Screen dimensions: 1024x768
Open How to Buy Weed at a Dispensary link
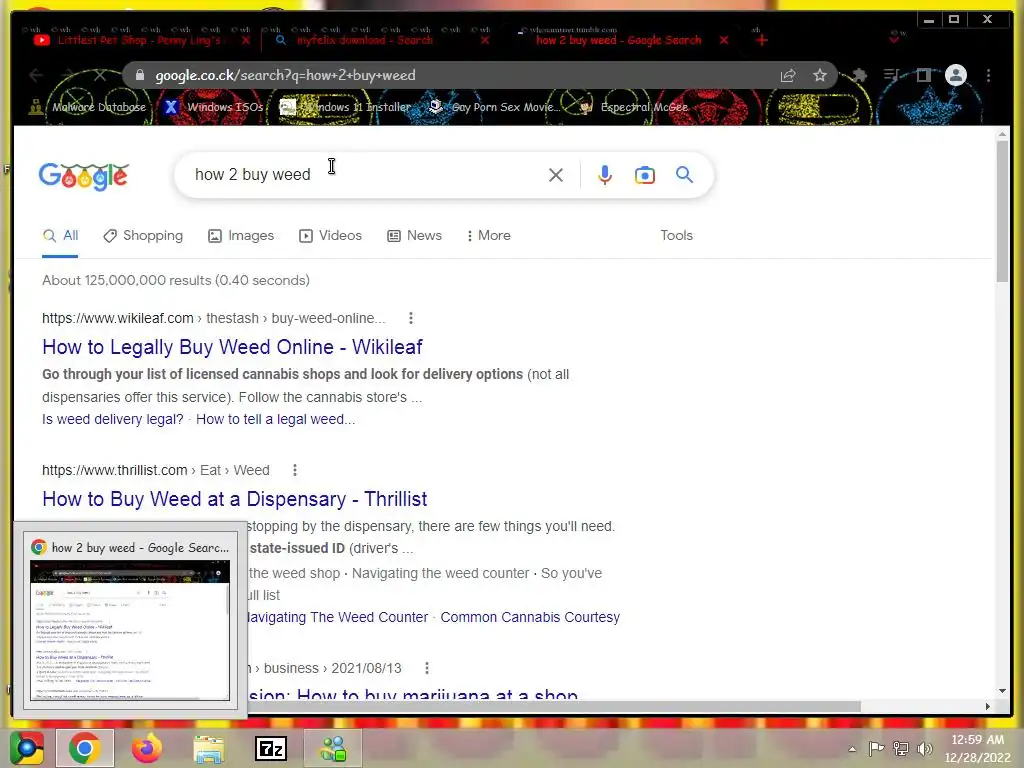(234, 499)
